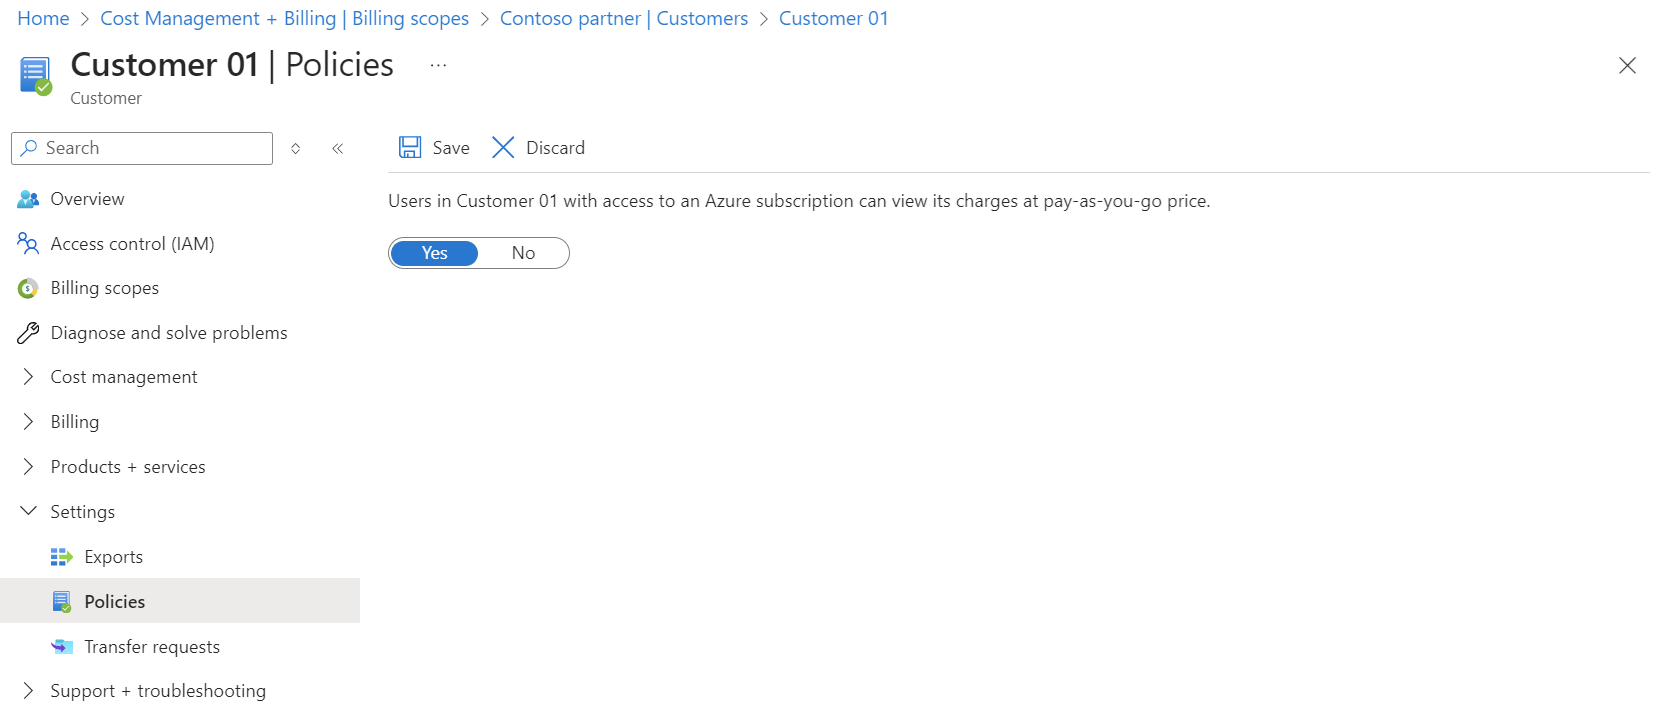Click the Diagnose and solve problems wrench icon
Viewport: 1658px width, 716px height.
(x=28, y=333)
